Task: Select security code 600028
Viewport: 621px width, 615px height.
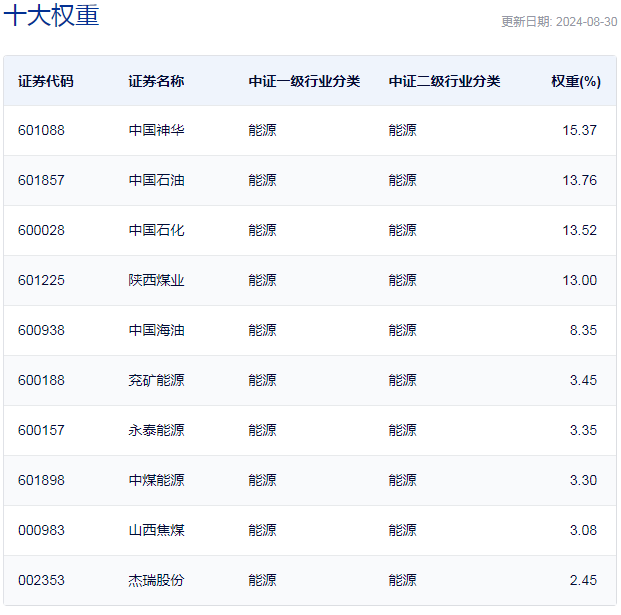Action: (41, 230)
